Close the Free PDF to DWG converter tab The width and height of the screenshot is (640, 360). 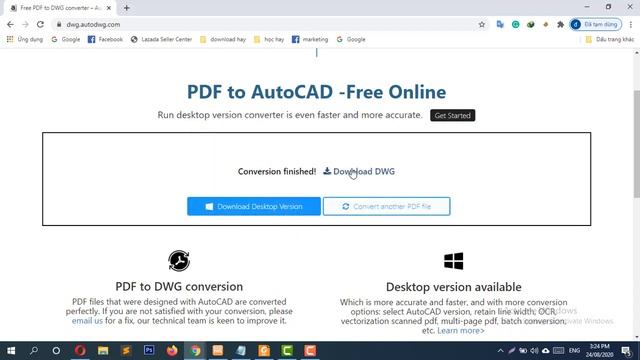(x=109, y=8)
